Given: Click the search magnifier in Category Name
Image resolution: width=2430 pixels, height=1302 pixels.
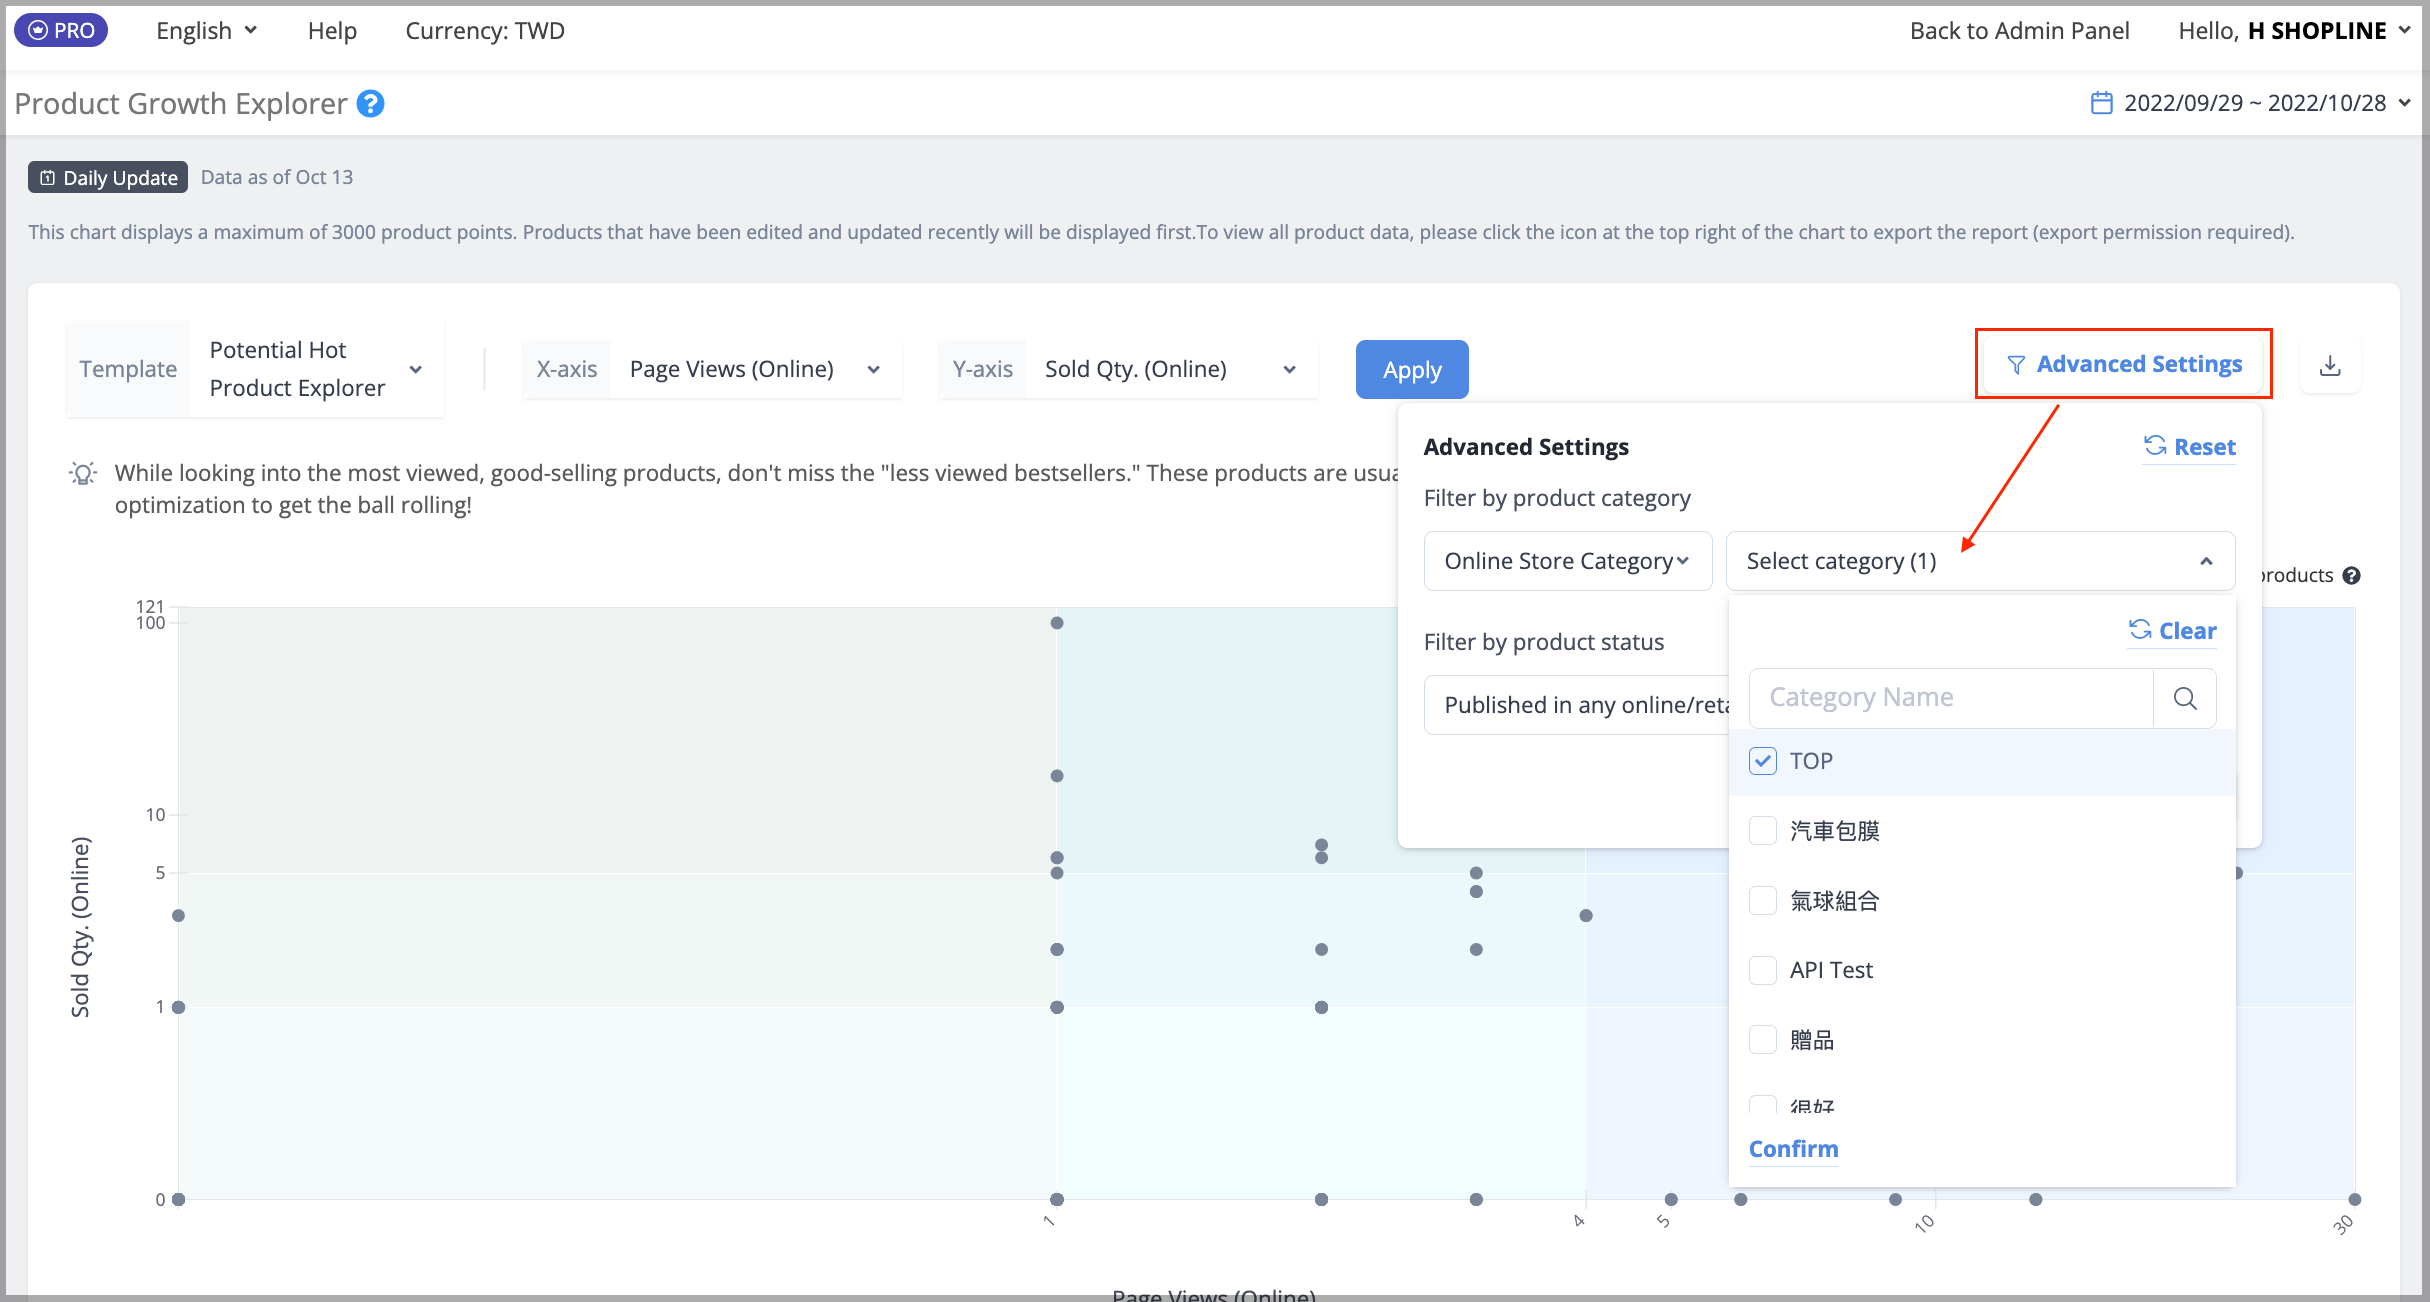Looking at the screenshot, I should click(2185, 698).
